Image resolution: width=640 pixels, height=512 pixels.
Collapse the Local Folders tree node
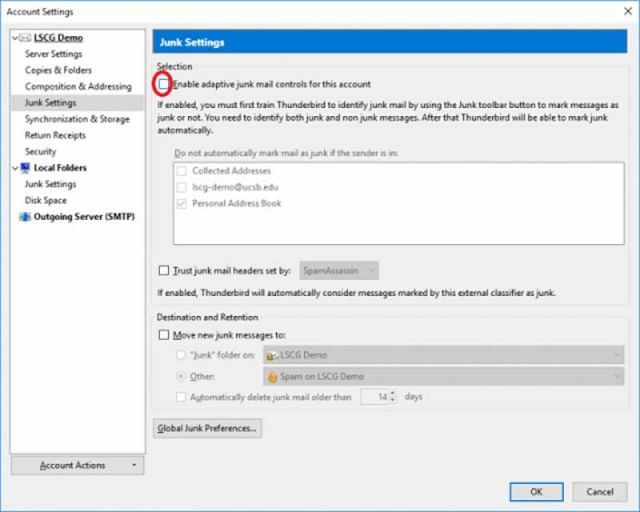15,168
